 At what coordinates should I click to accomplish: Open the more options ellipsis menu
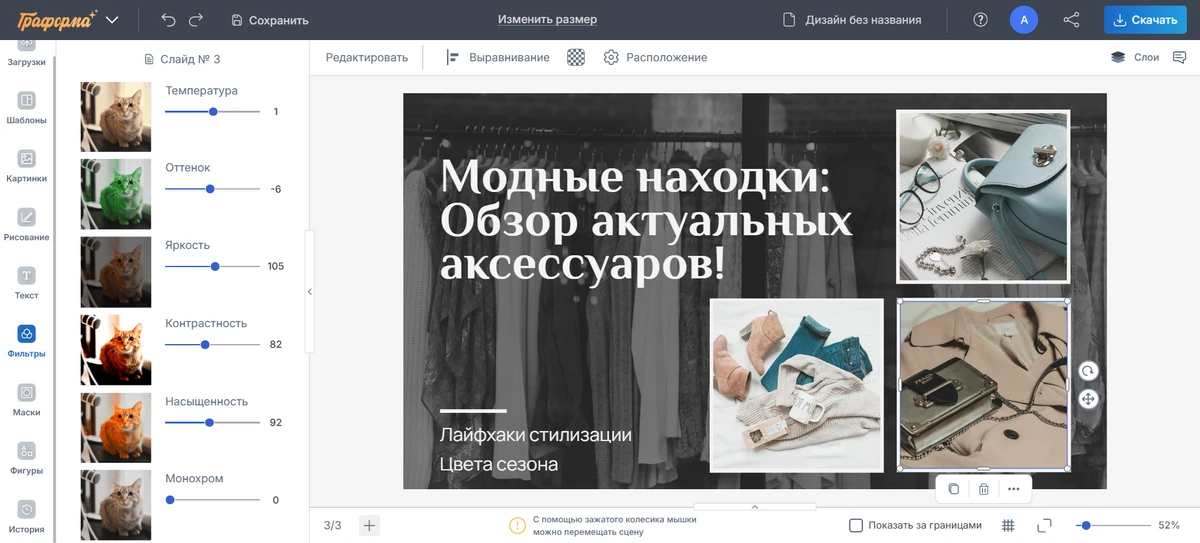tap(1013, 489)
